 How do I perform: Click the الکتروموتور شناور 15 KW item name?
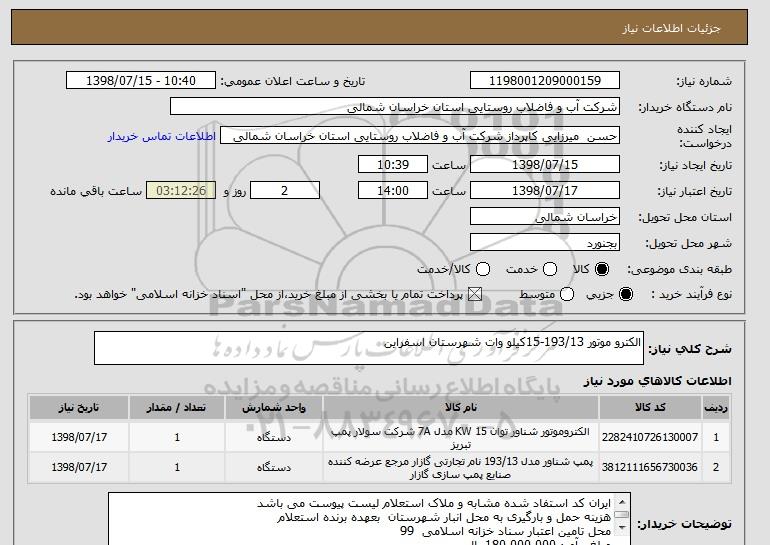[461, 438]
